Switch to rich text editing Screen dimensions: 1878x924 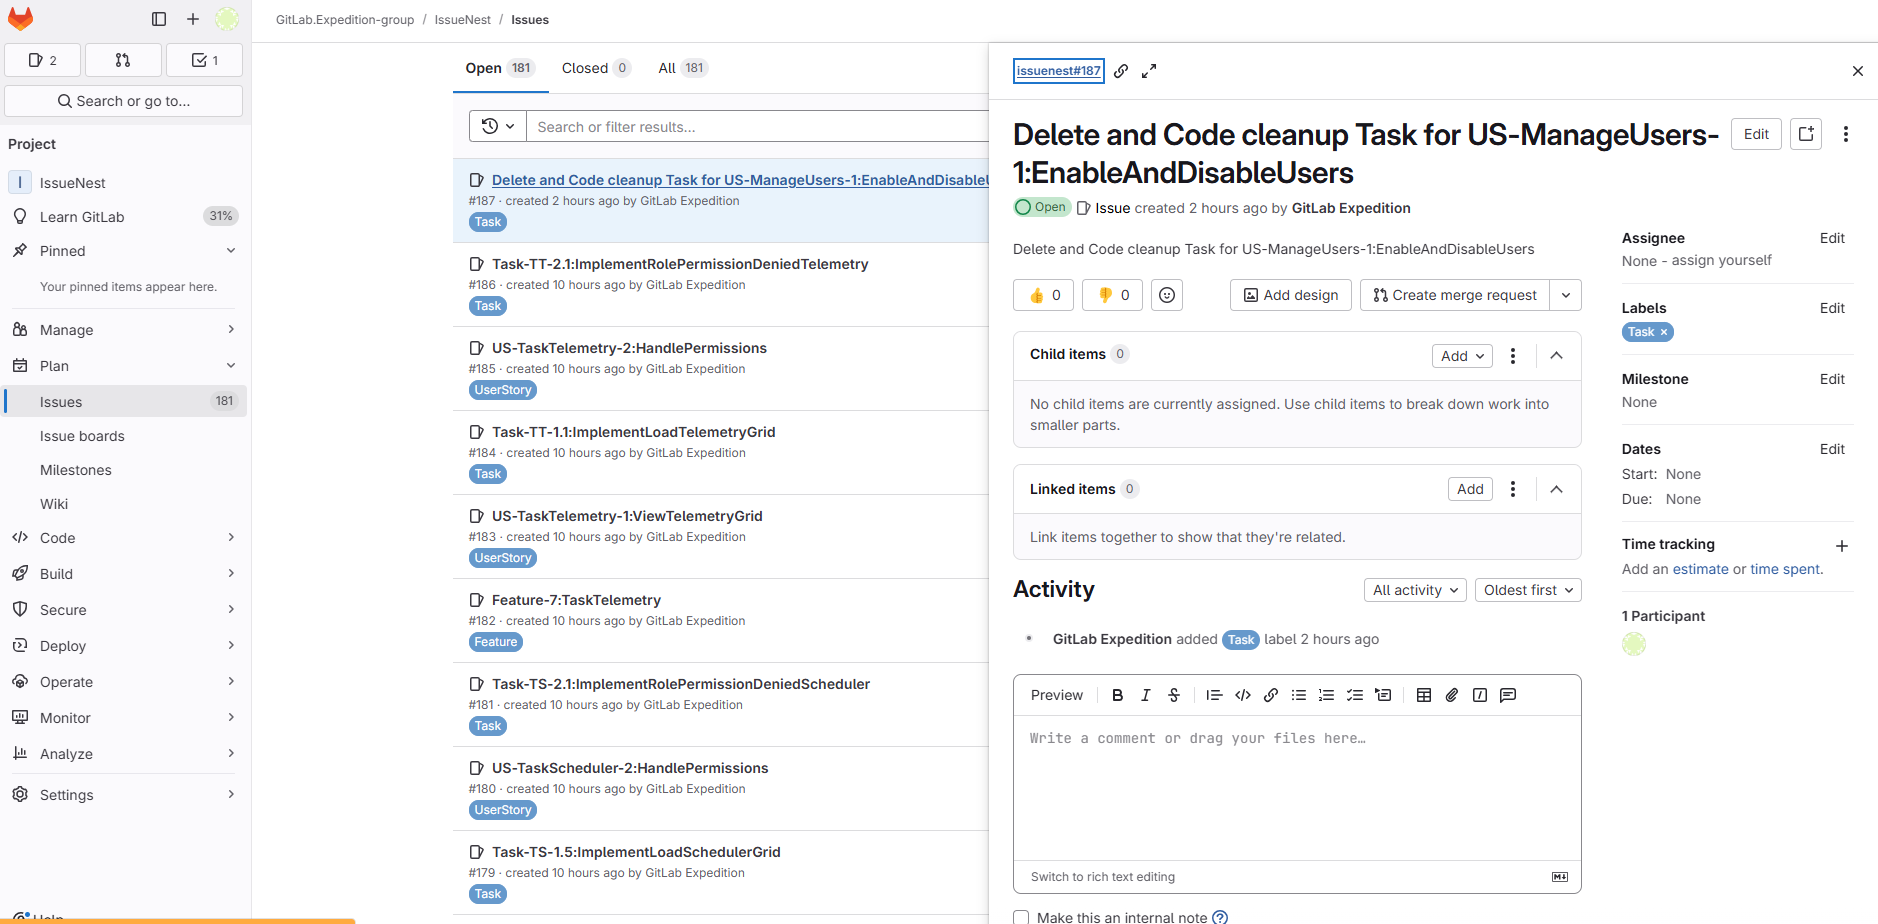click(1103, 877)
